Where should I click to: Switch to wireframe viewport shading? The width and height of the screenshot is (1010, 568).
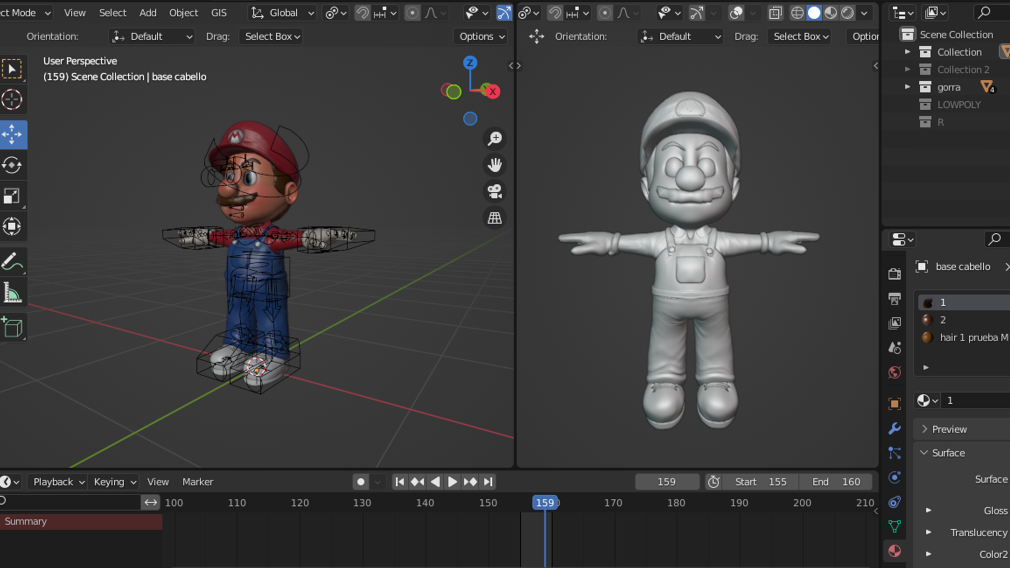pyautogui.click(x=797, y=13)
